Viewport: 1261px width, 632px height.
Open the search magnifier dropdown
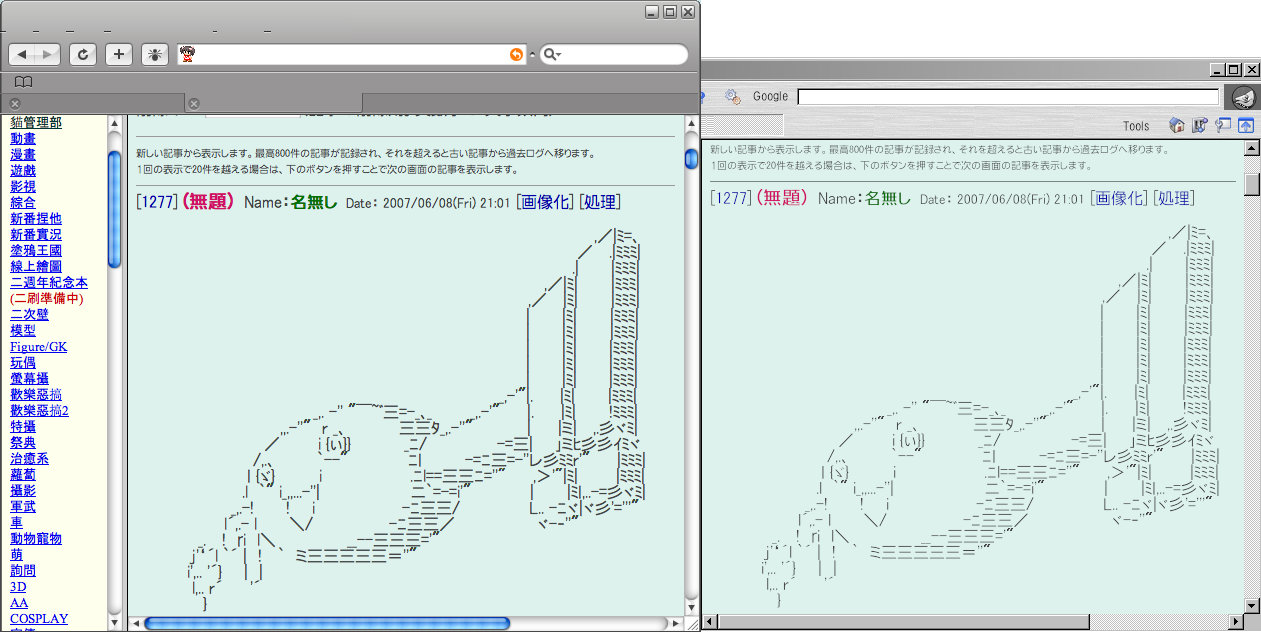552,54
